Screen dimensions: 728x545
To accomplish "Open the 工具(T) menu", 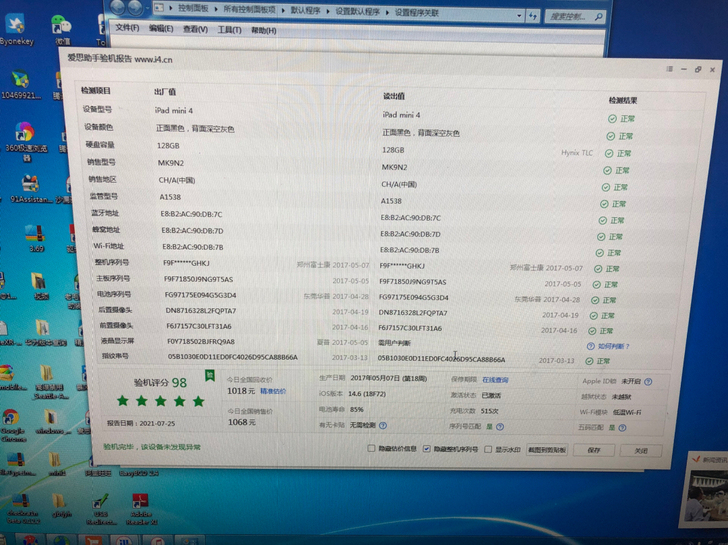I will click(x=229, y=30).
